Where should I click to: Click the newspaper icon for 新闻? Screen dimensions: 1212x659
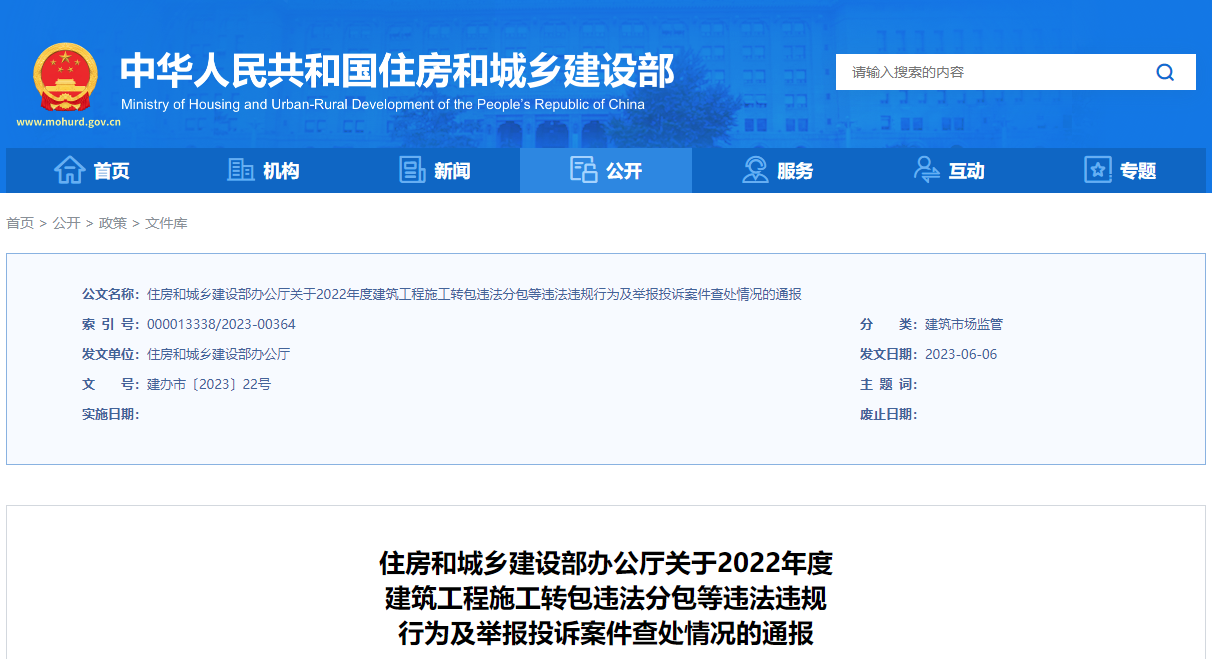click(x=412, y=170)
